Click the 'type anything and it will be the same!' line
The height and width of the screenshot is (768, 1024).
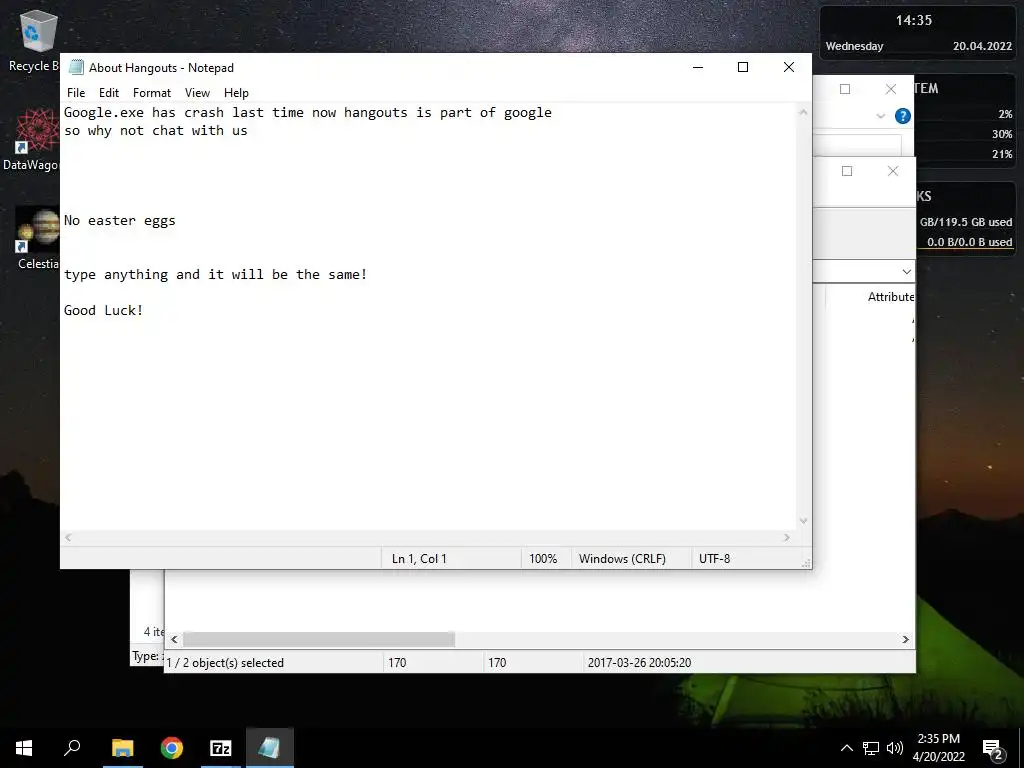pos(216,274)
